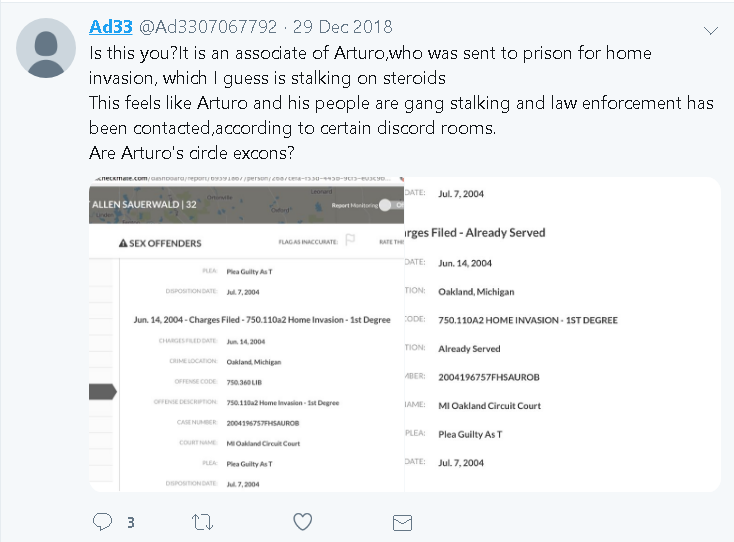Click the SEX OFFENDERS section header
This screenshot has width=734, height=542.
click(x=167, y=243)
